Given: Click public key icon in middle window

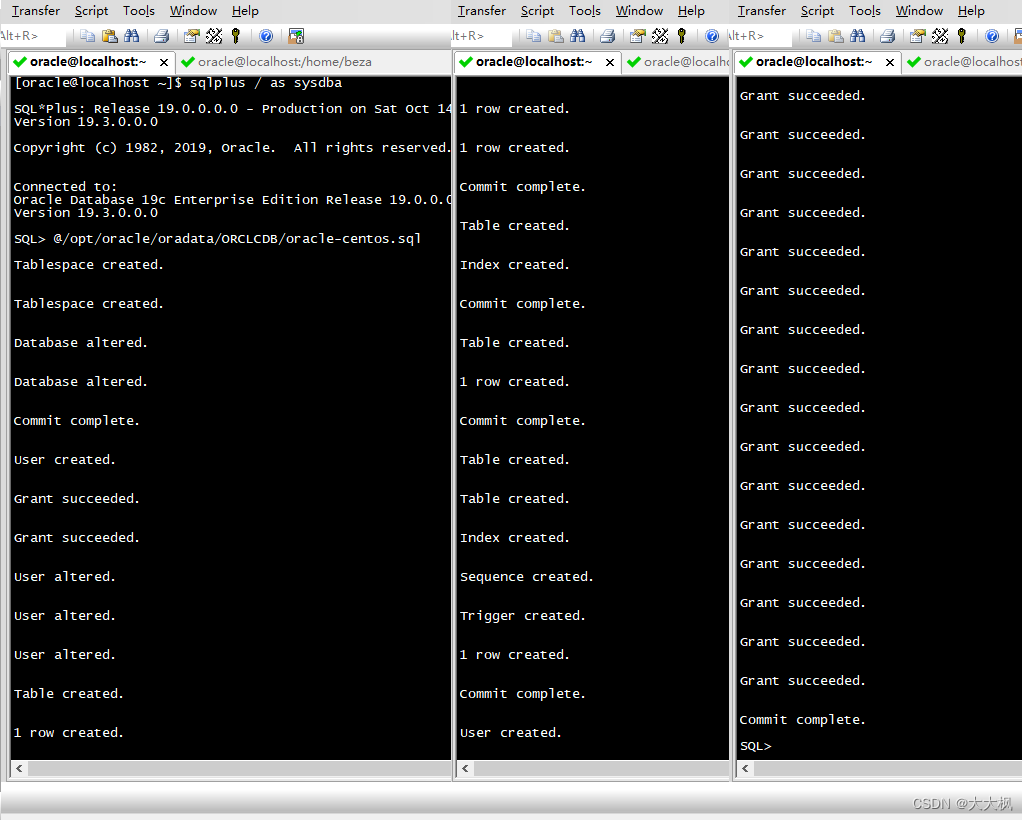Looking at the screenshot, I should [x=682, y=36].
